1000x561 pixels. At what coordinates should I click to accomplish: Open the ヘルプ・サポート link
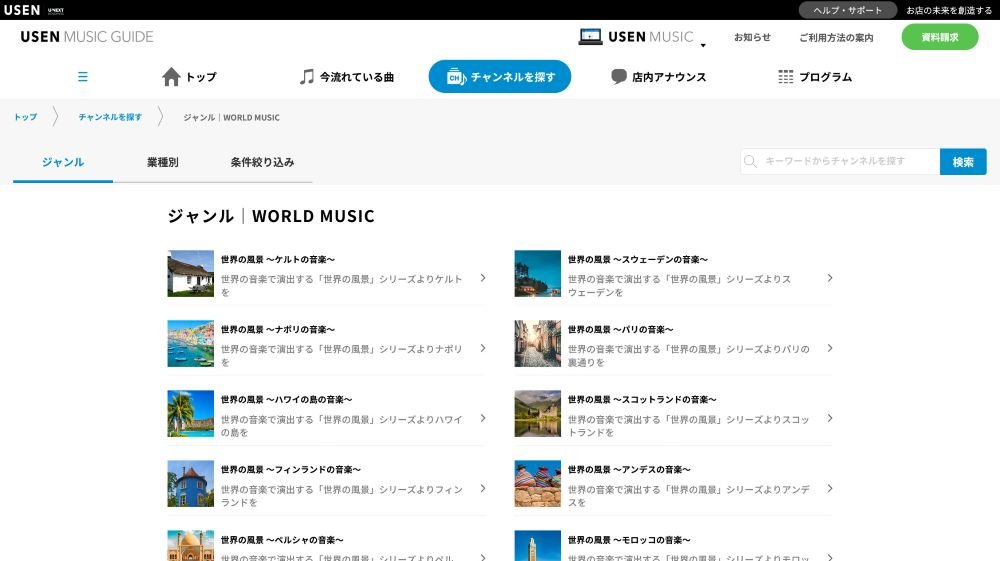848,10
